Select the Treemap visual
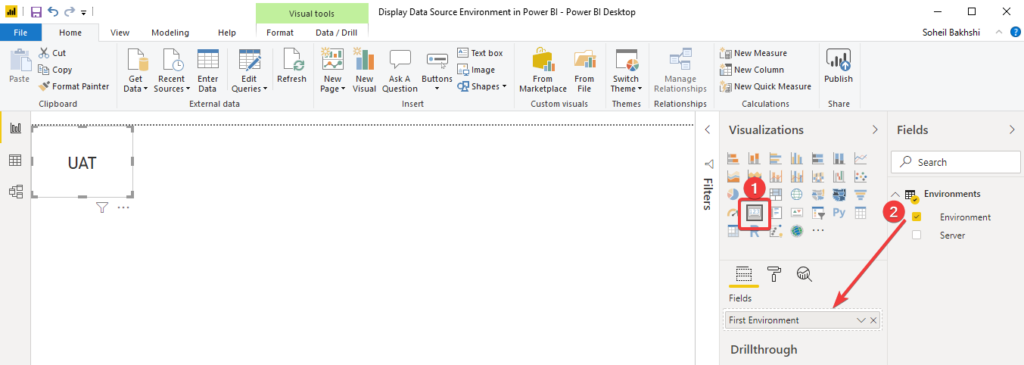This screenshot has width=1024, height=365. click(x=775, y=194)
